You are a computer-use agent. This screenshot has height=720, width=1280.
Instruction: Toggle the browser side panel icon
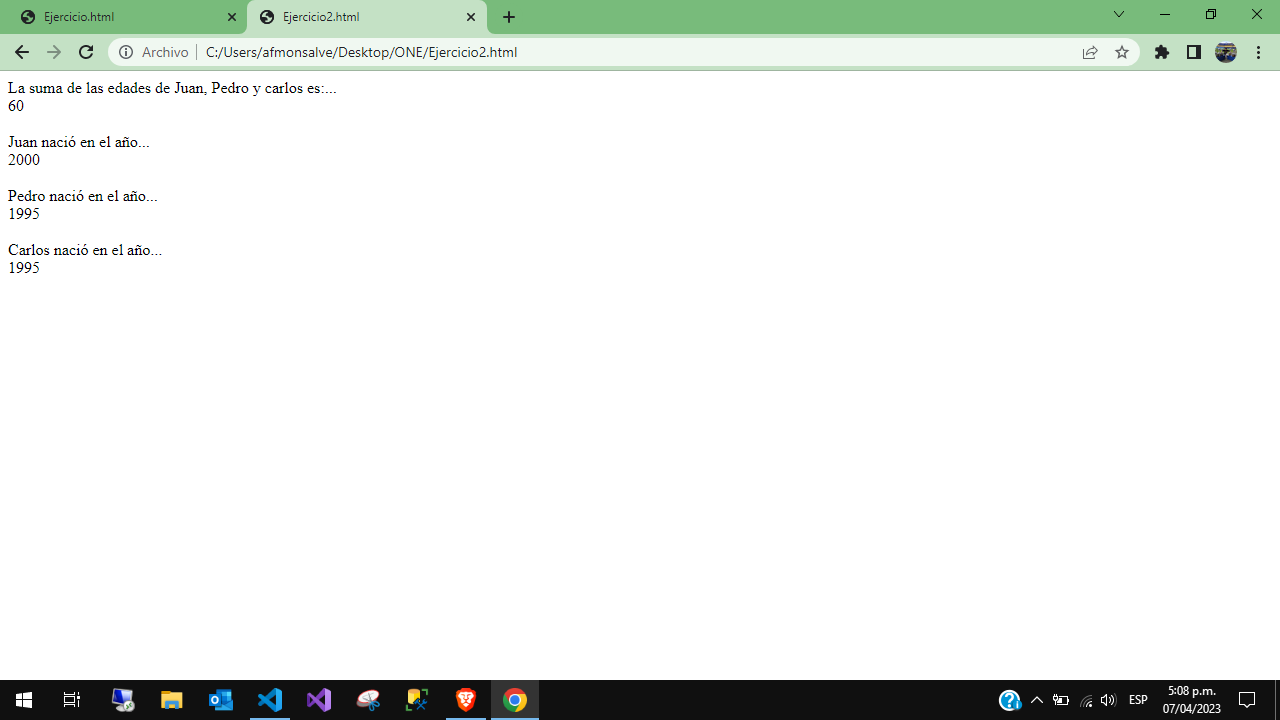1193,52
